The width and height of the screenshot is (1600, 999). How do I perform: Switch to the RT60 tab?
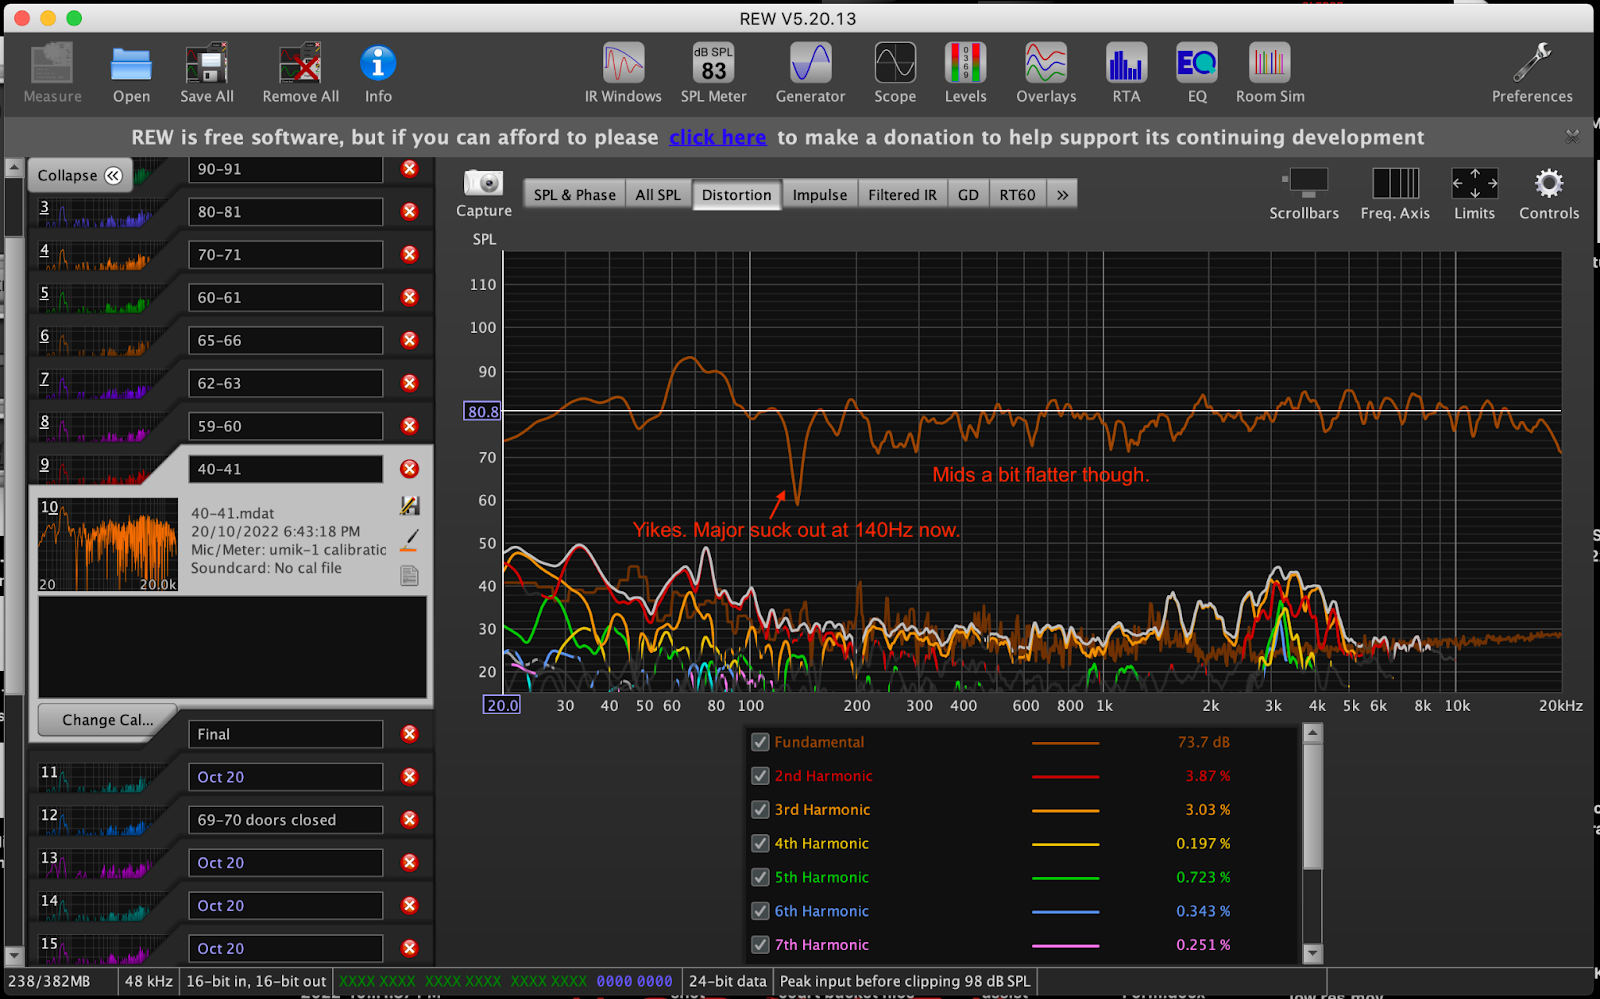1017,195
